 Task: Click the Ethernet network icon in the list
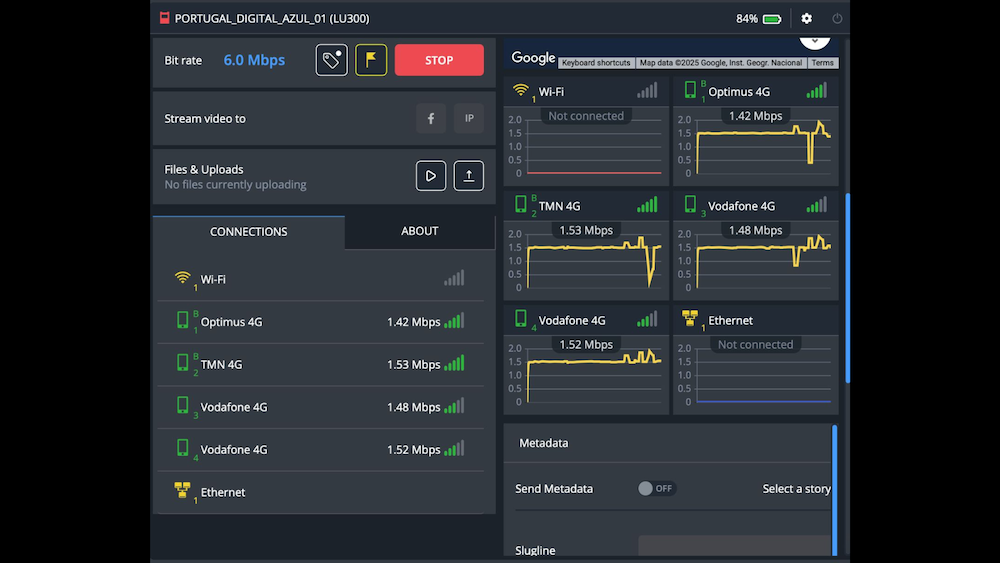click(x=182, y=490)
